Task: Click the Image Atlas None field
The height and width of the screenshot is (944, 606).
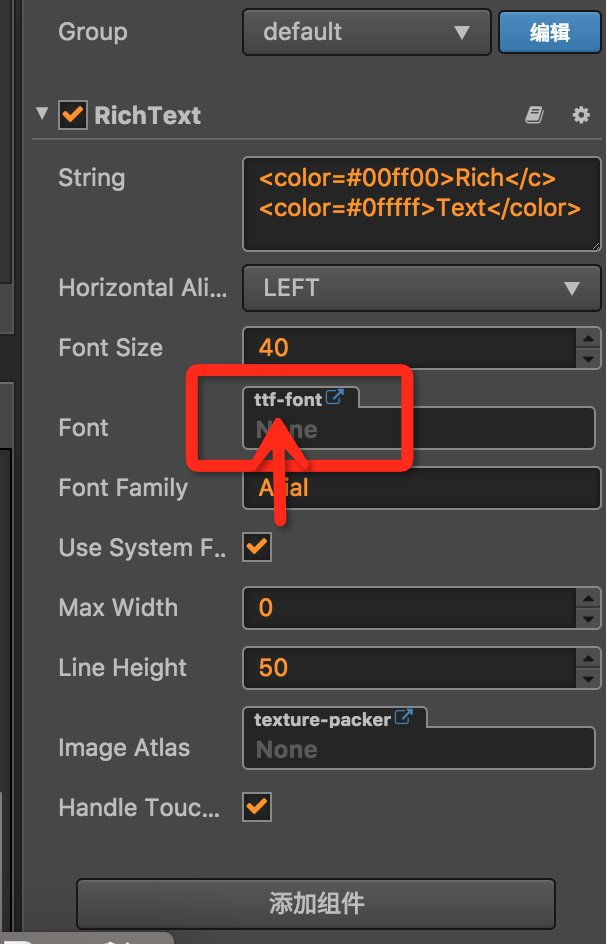Action: coord(420,750)
